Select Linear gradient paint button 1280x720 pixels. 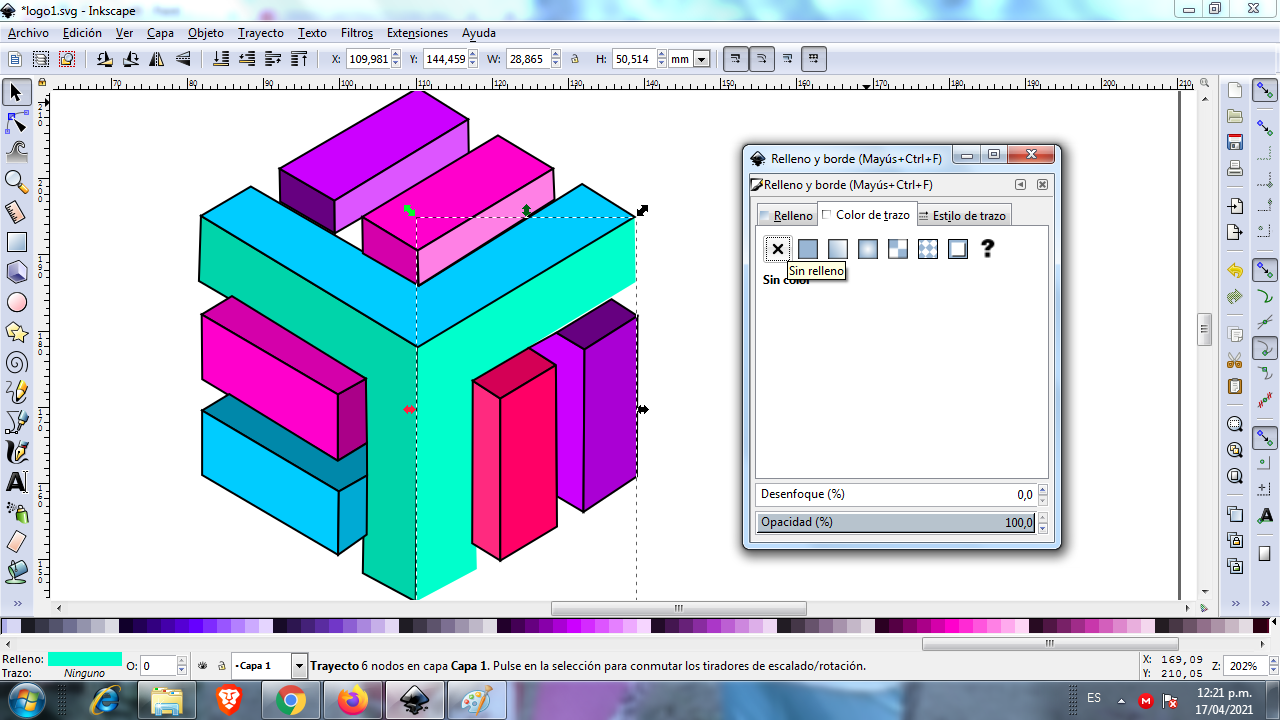838,249
